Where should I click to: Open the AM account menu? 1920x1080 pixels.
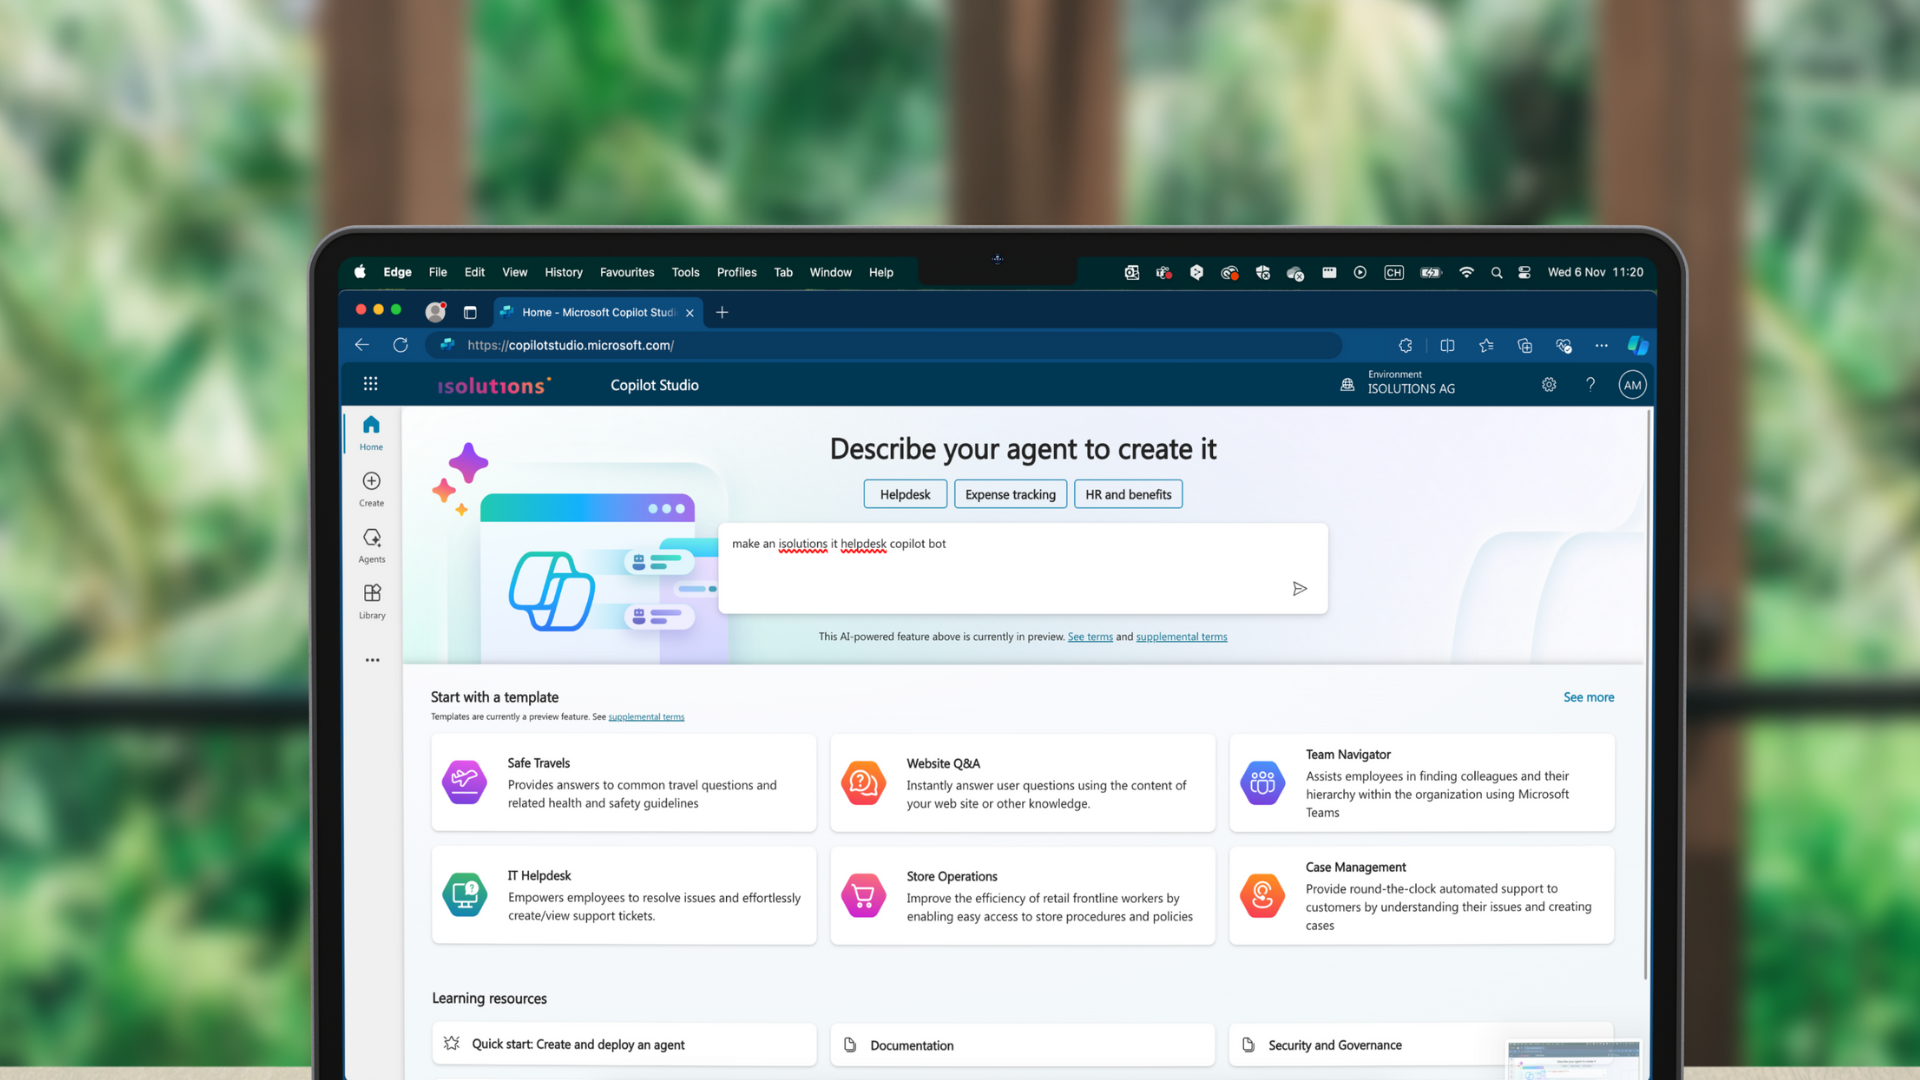(1632, 385)
